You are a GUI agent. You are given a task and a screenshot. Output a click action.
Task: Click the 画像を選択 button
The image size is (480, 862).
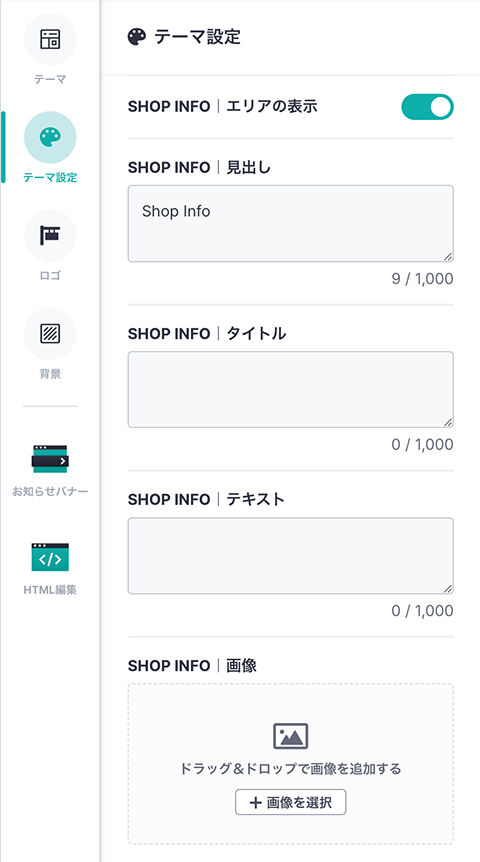pos(291,803)
